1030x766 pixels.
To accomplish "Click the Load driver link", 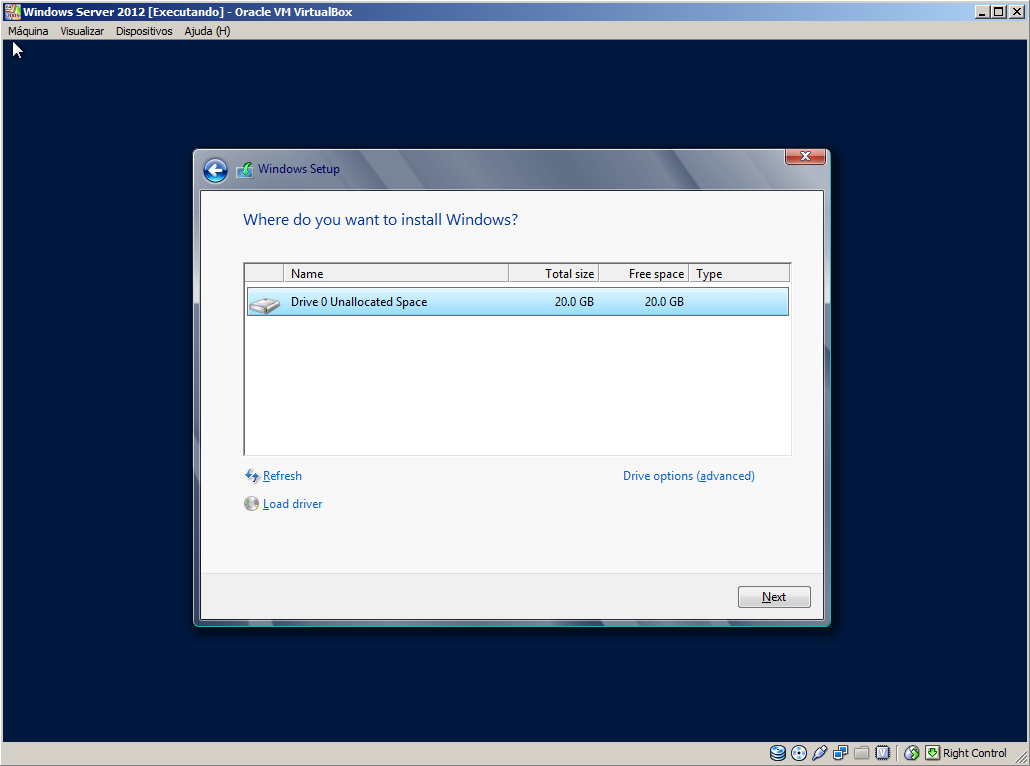I will click(x=292, y=504).
